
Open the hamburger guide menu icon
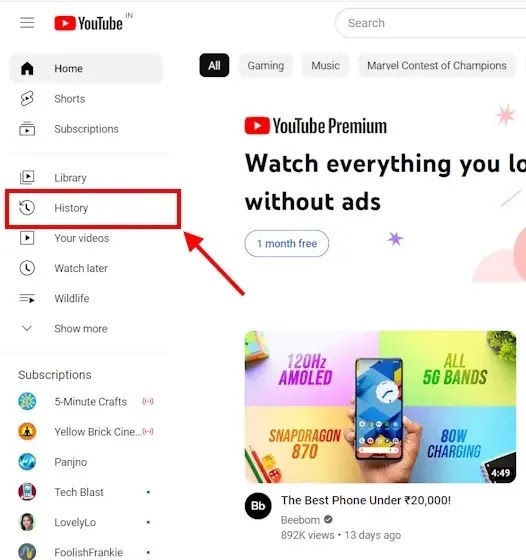coord(27,23)
